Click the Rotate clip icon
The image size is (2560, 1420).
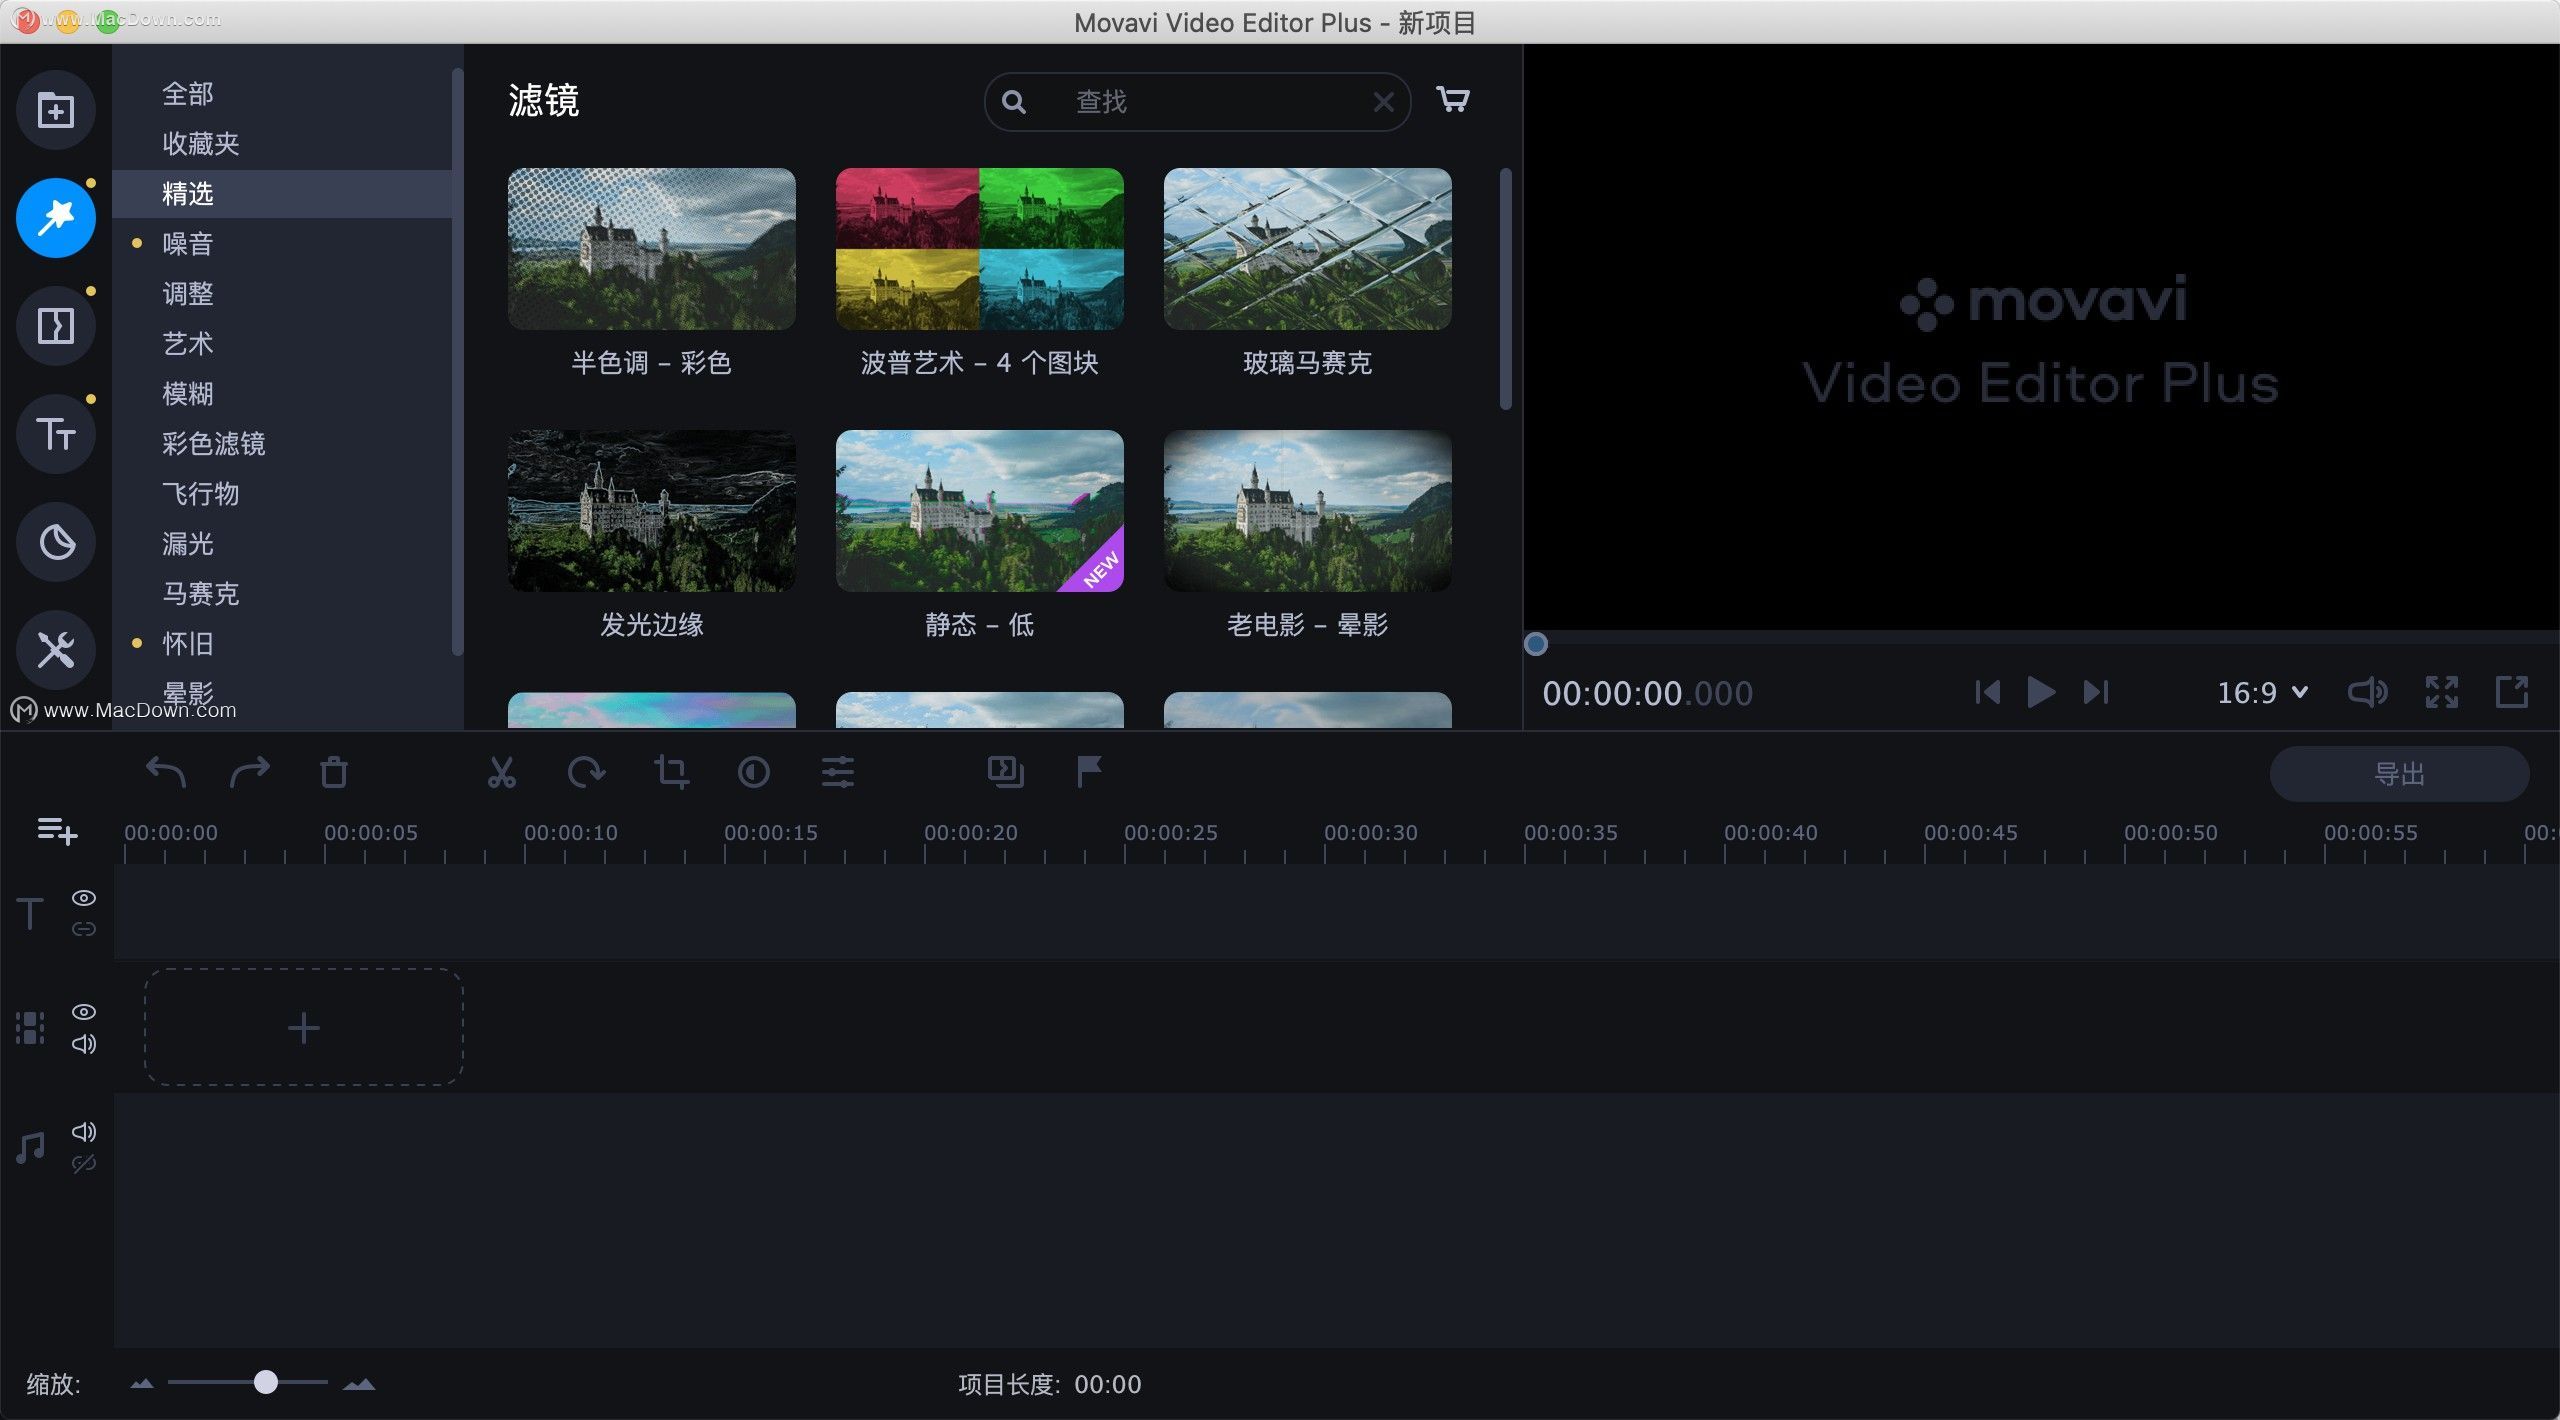pyautogui.click(x=586, y=772)
